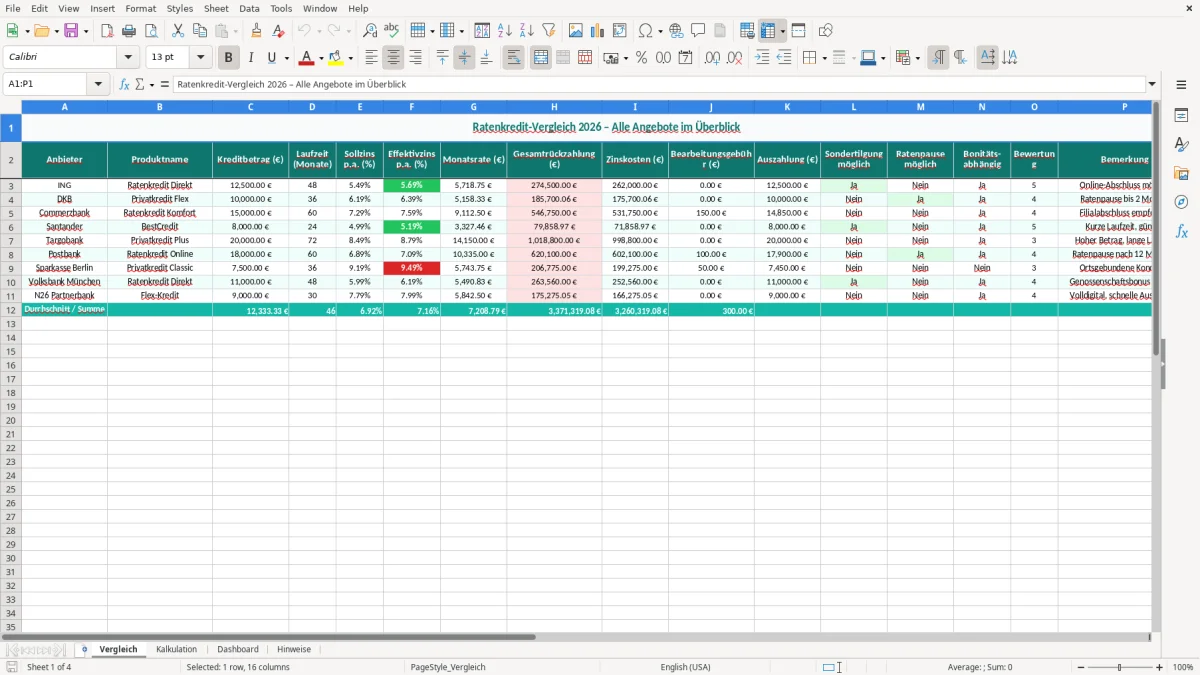Switch to the Kalkulation sheet tab

(x=177, y=649)
